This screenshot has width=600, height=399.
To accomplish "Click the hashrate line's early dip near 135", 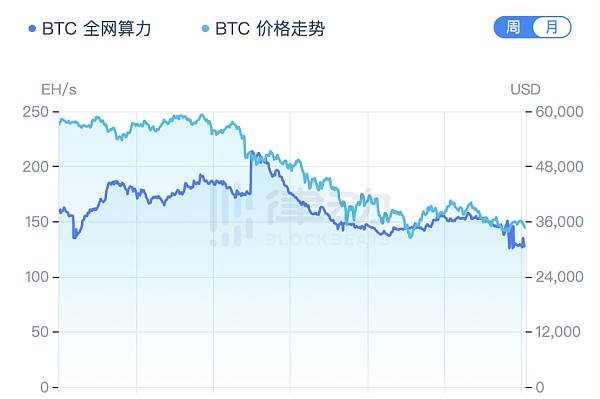I will 75,233.
